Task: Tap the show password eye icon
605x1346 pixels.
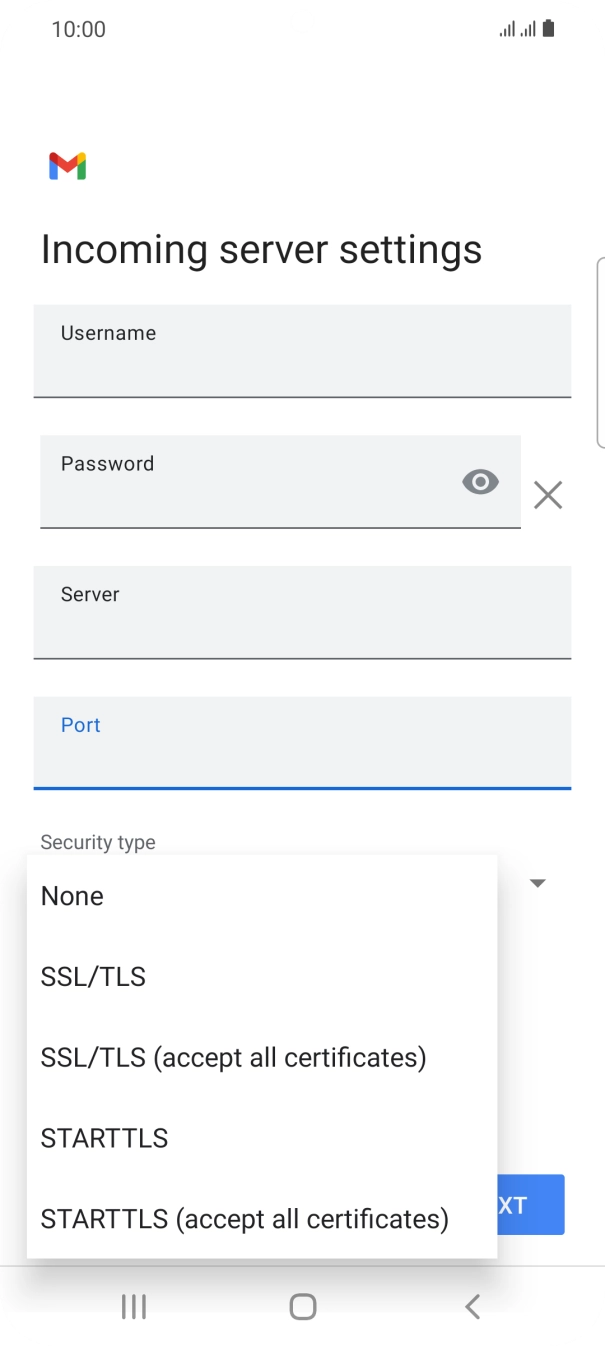Action: click(480, 482)
